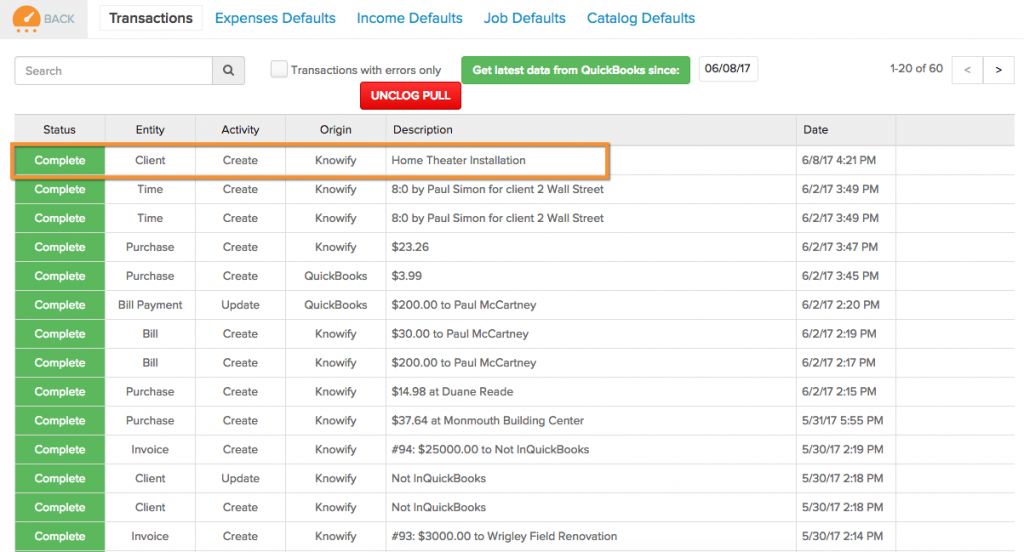The image size is (1024, 552).
Task: Click the search magnifier icon button
Action: click(228, 71)
